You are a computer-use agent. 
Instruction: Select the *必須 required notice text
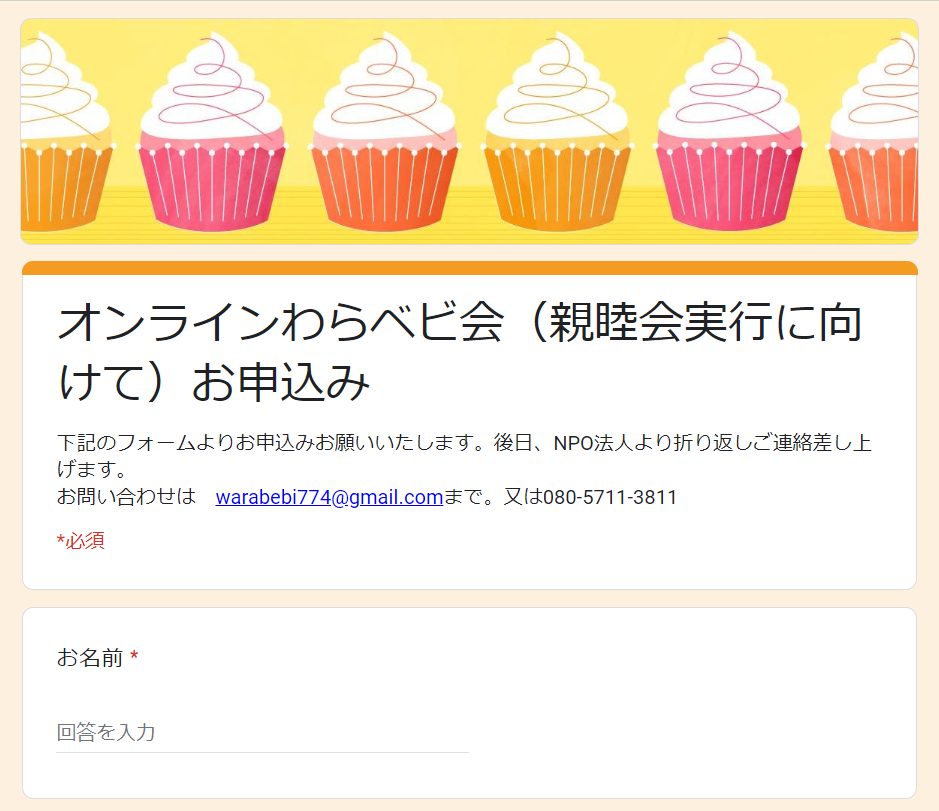point(81,540)
